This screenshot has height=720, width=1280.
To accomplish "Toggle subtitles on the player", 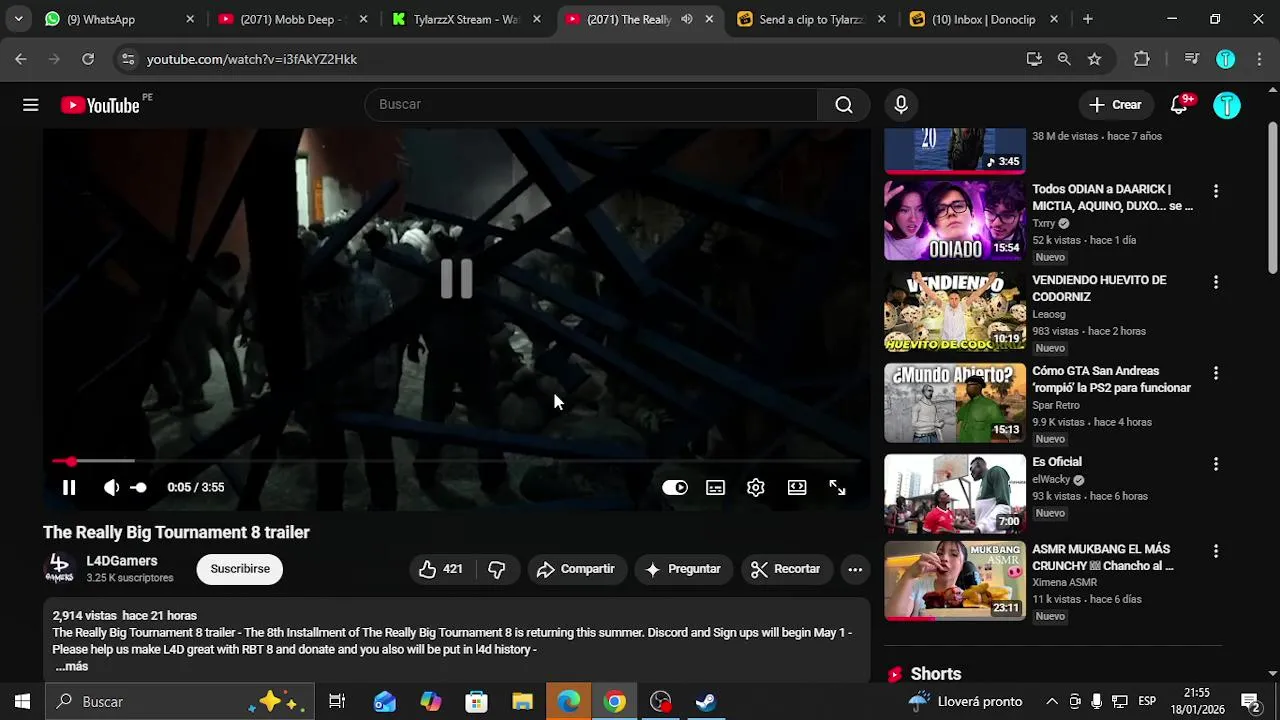I will pos(715,488).
